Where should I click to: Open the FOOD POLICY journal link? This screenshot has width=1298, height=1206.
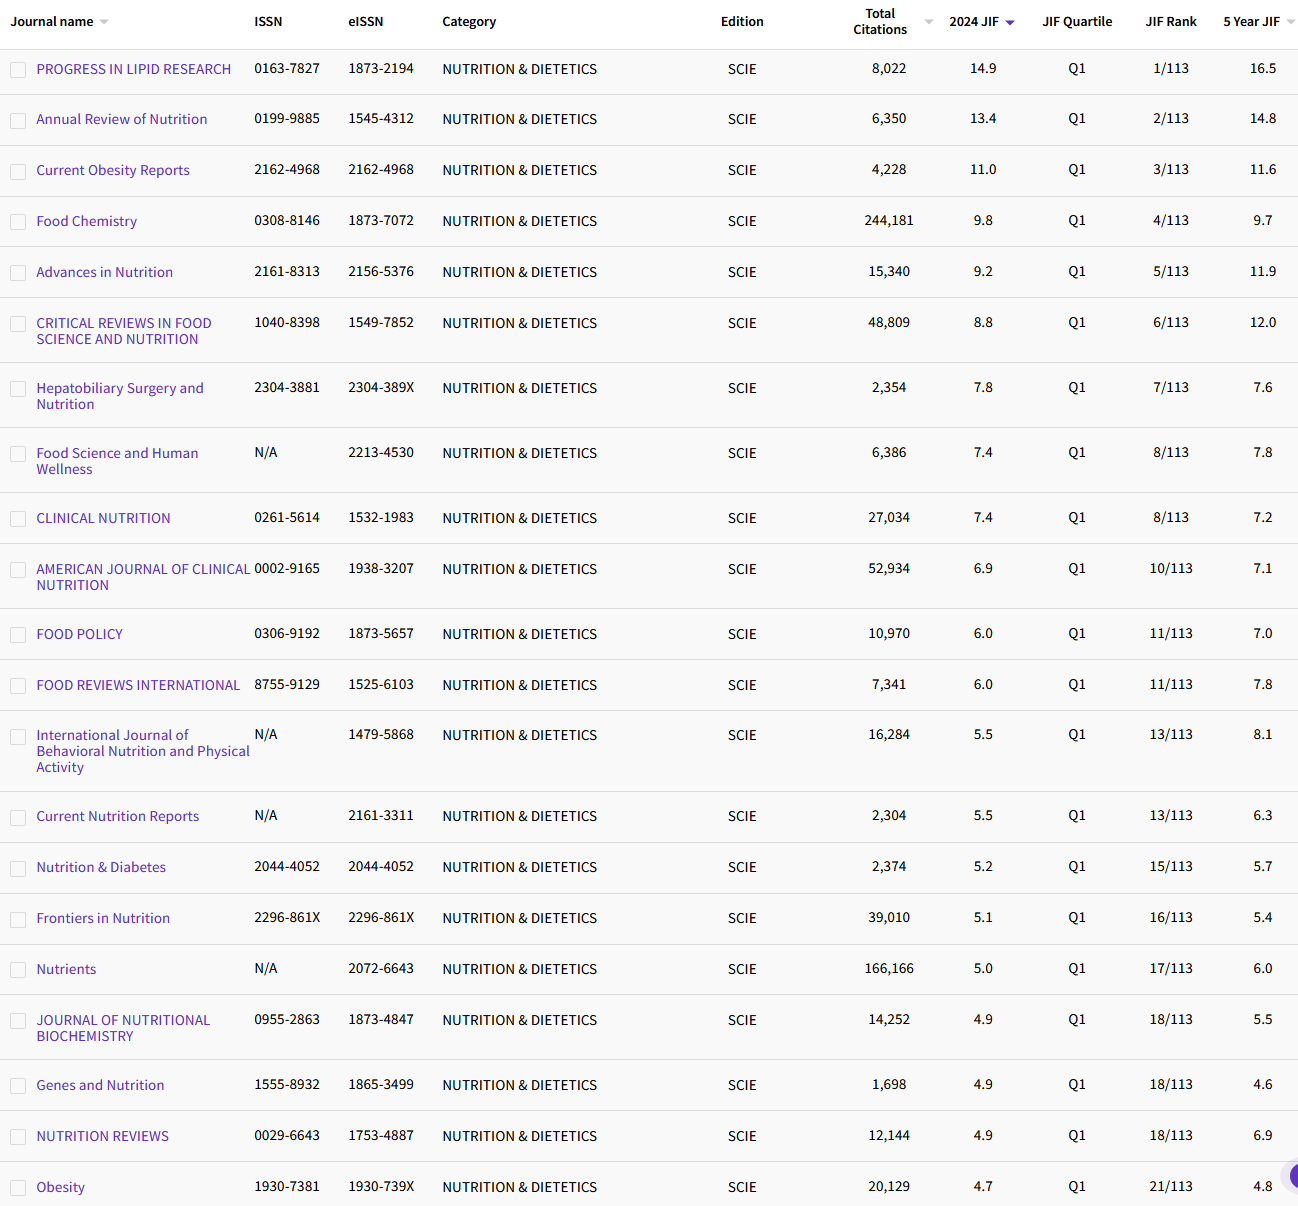(x=79, y=634)
